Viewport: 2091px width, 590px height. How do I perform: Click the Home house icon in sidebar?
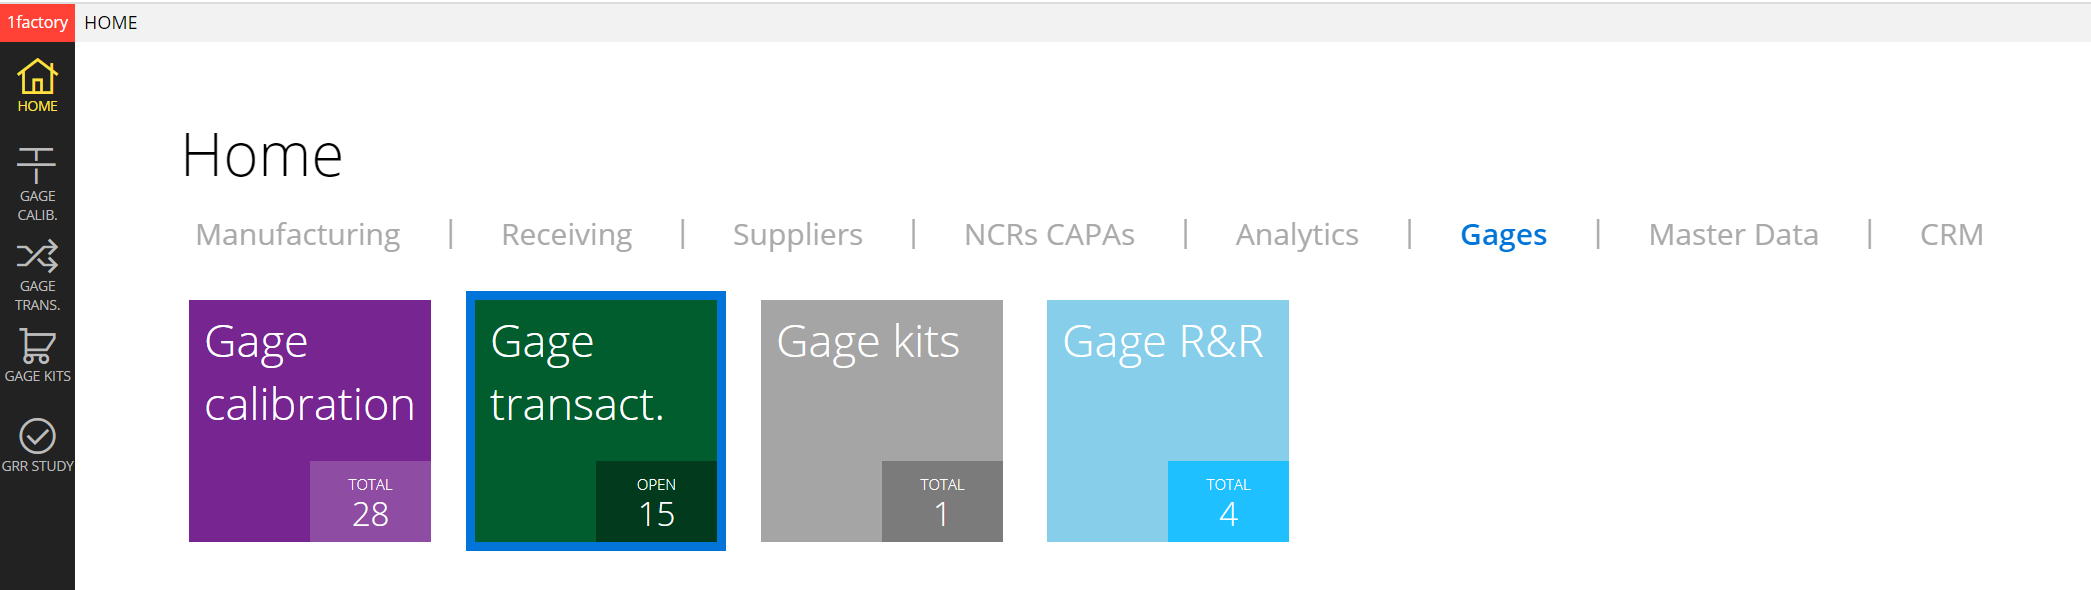click(37, 77)
